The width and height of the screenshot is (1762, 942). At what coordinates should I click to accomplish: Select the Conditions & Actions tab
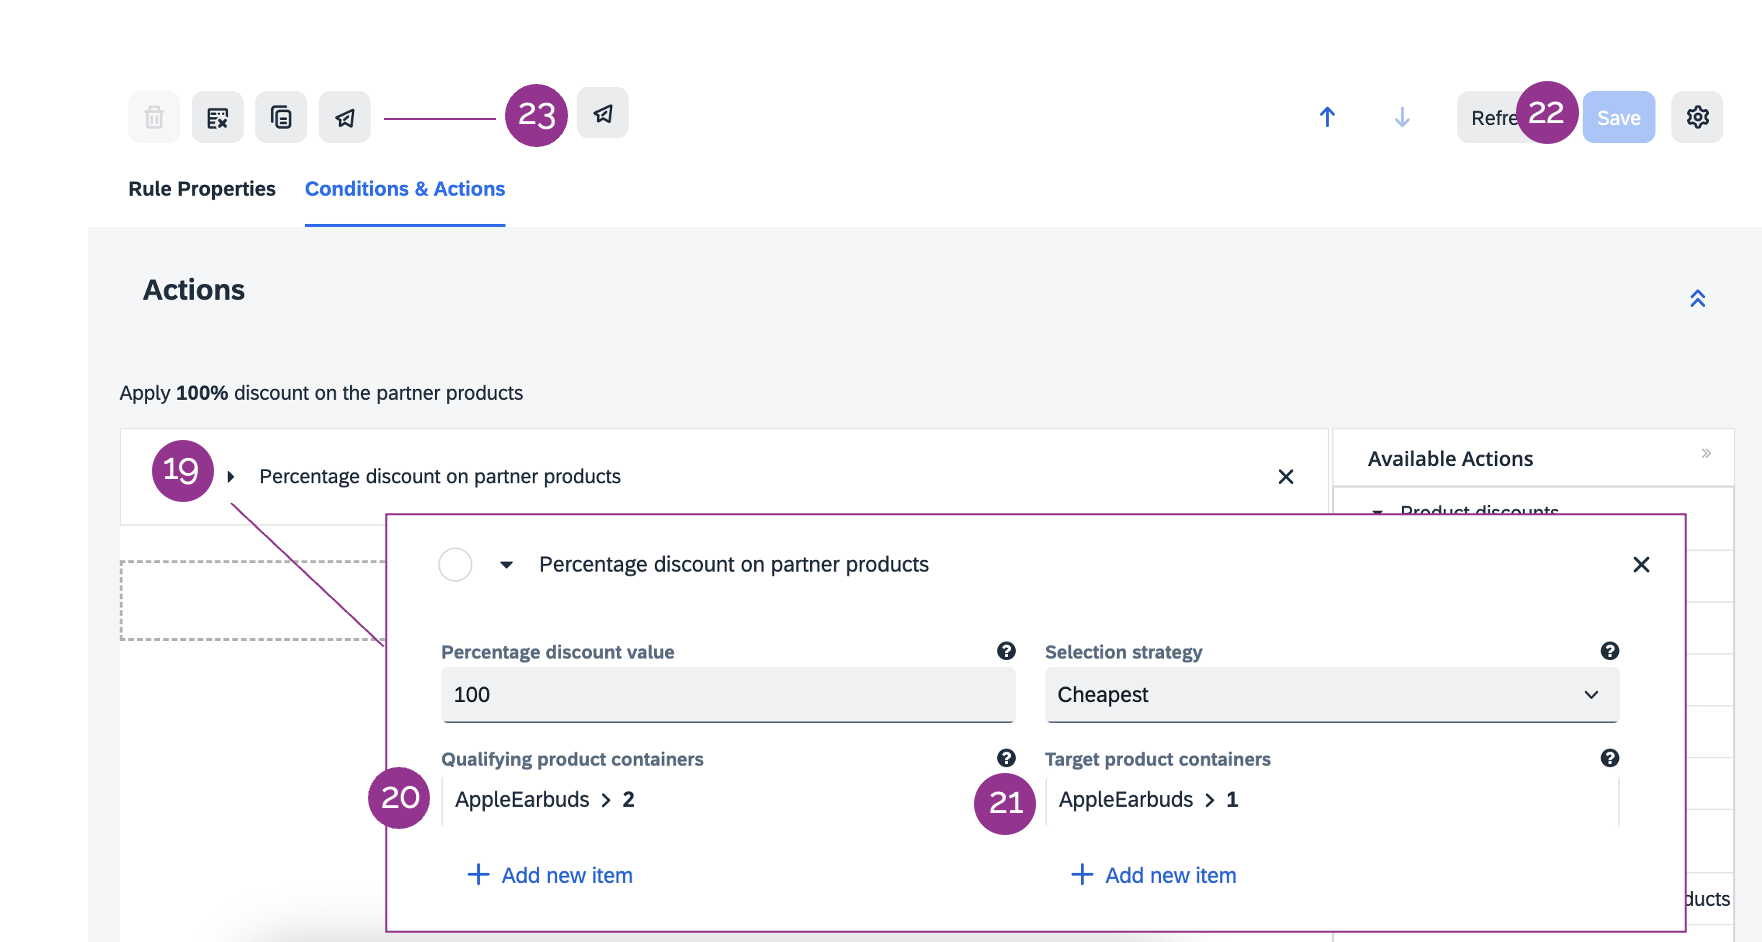tap(405, 189)
